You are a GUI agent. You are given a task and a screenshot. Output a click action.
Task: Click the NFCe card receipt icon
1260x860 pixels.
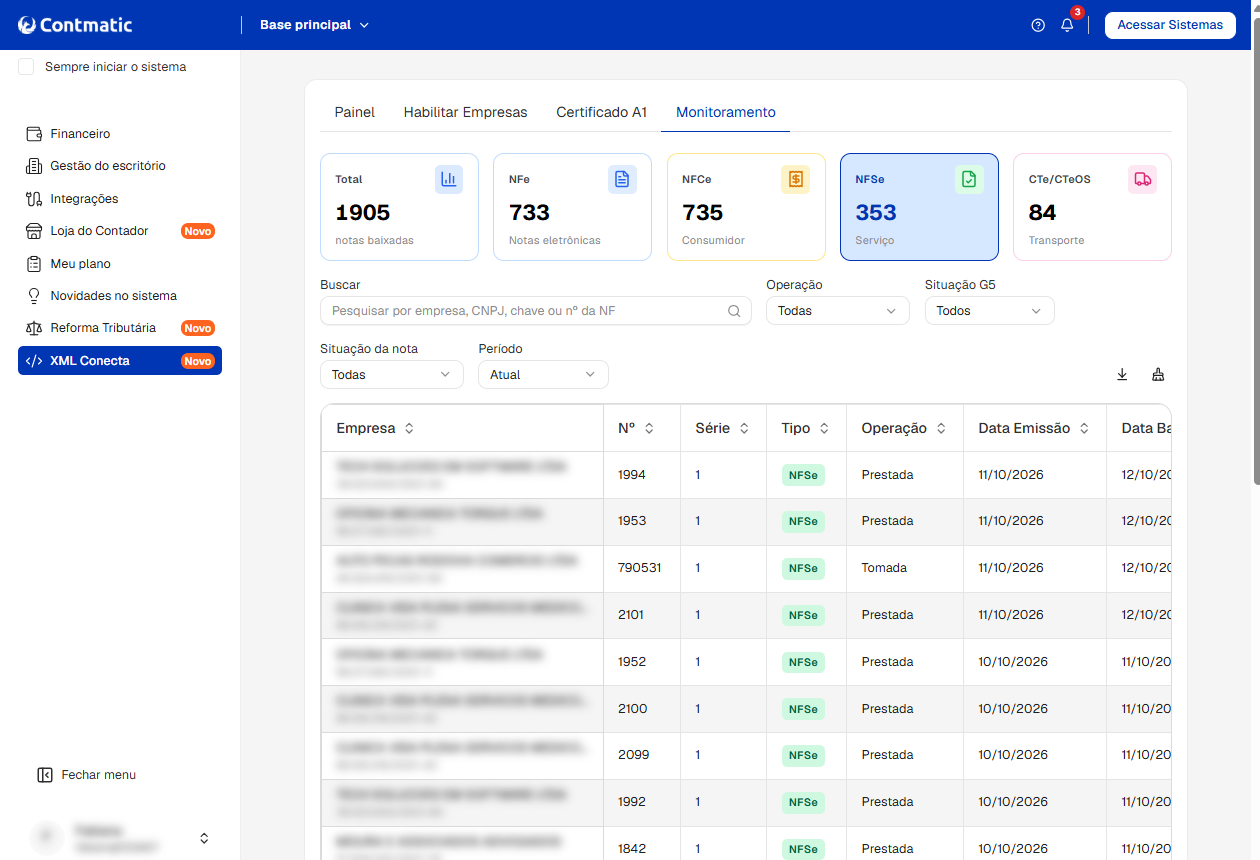point(795,179)
